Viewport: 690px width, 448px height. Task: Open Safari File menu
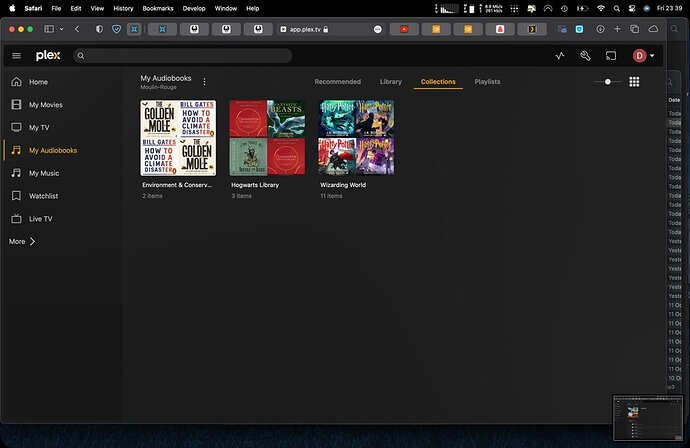tap(56, 8)
